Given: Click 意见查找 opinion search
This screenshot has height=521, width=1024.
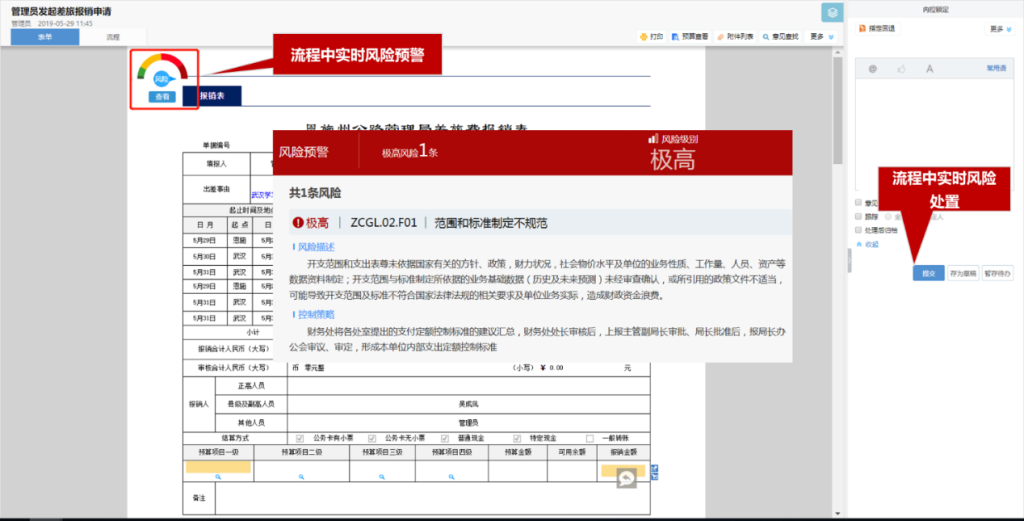Looking at the screenshot, I should 782,37.
